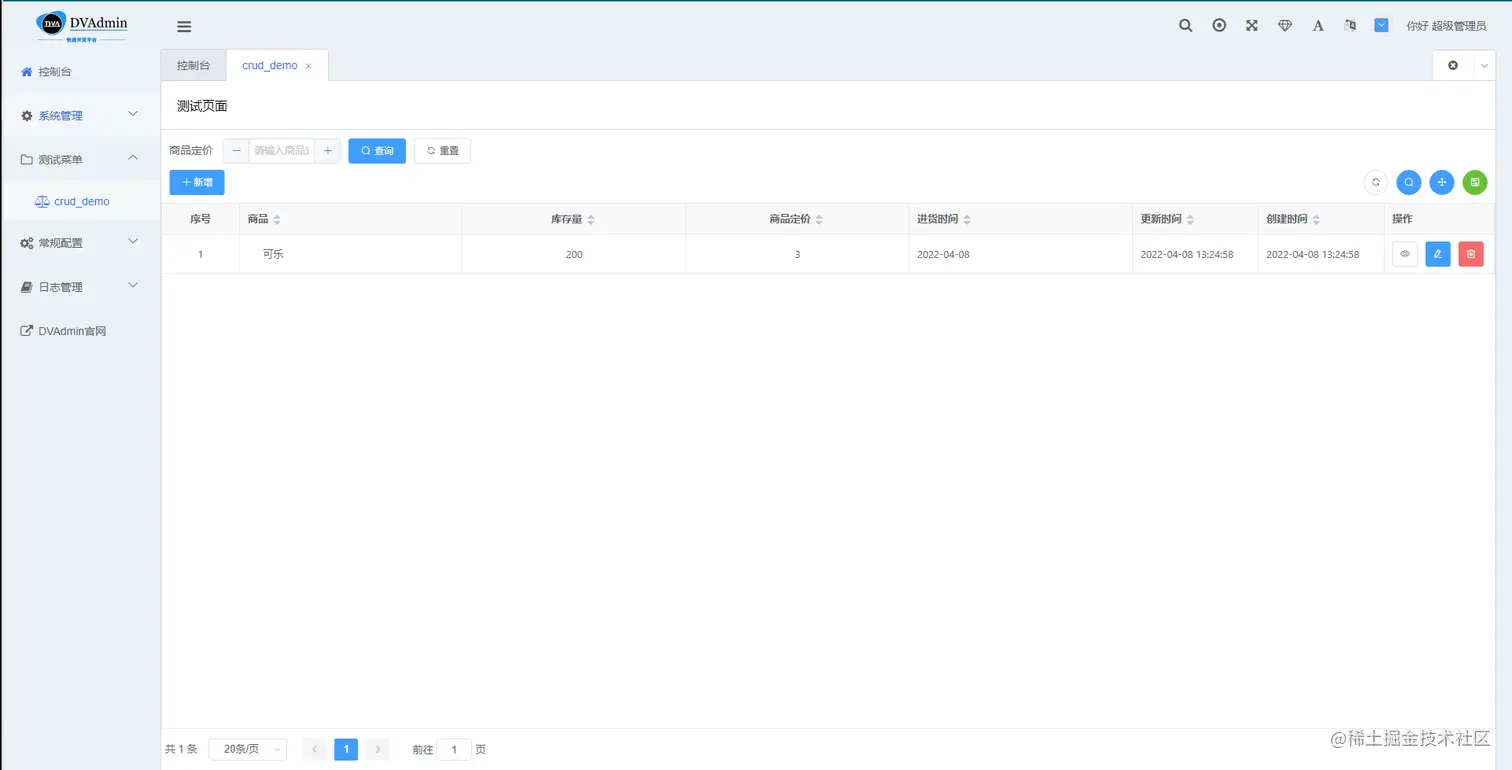Delete the 可乐 record with the trash icon
Viewport: 1512px width, 770px height.
1470,254
